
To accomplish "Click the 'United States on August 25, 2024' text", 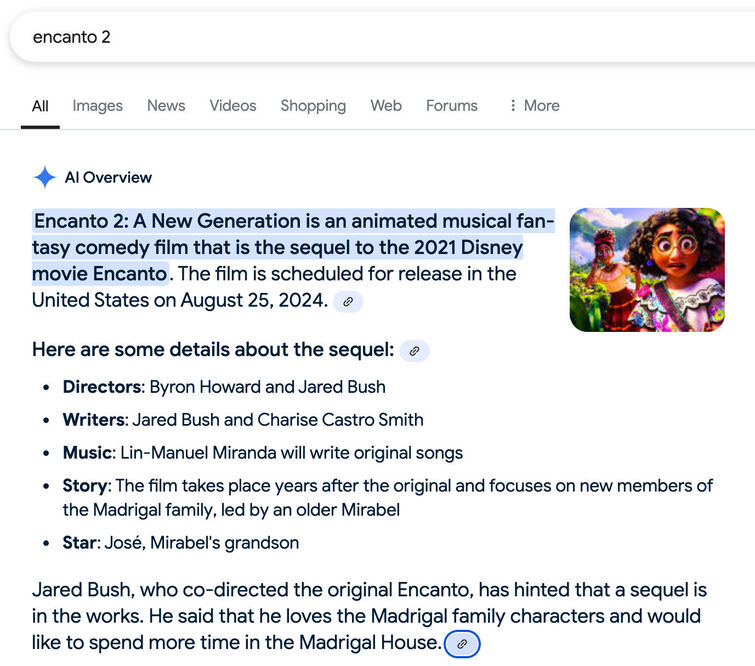I will coord(180,300).
